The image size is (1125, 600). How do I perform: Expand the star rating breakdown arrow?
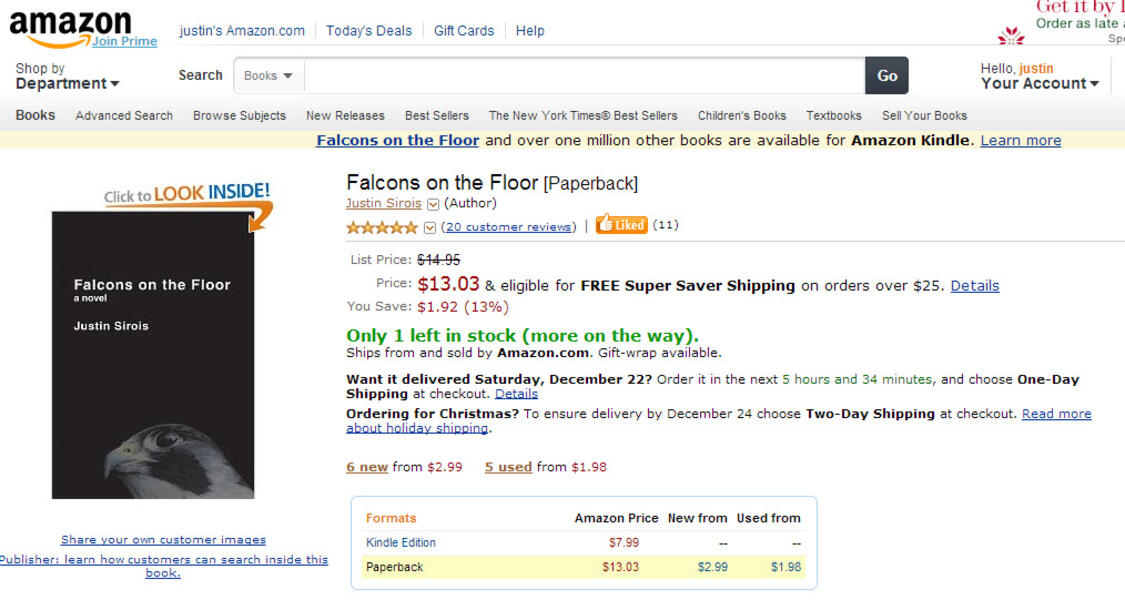(430, 228)
